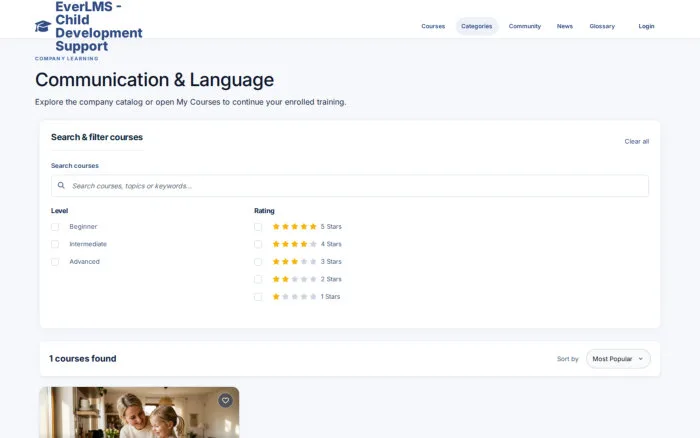Click Clear all filters
700x438 pixels.
pyautogui.click(x=637, y=142)
